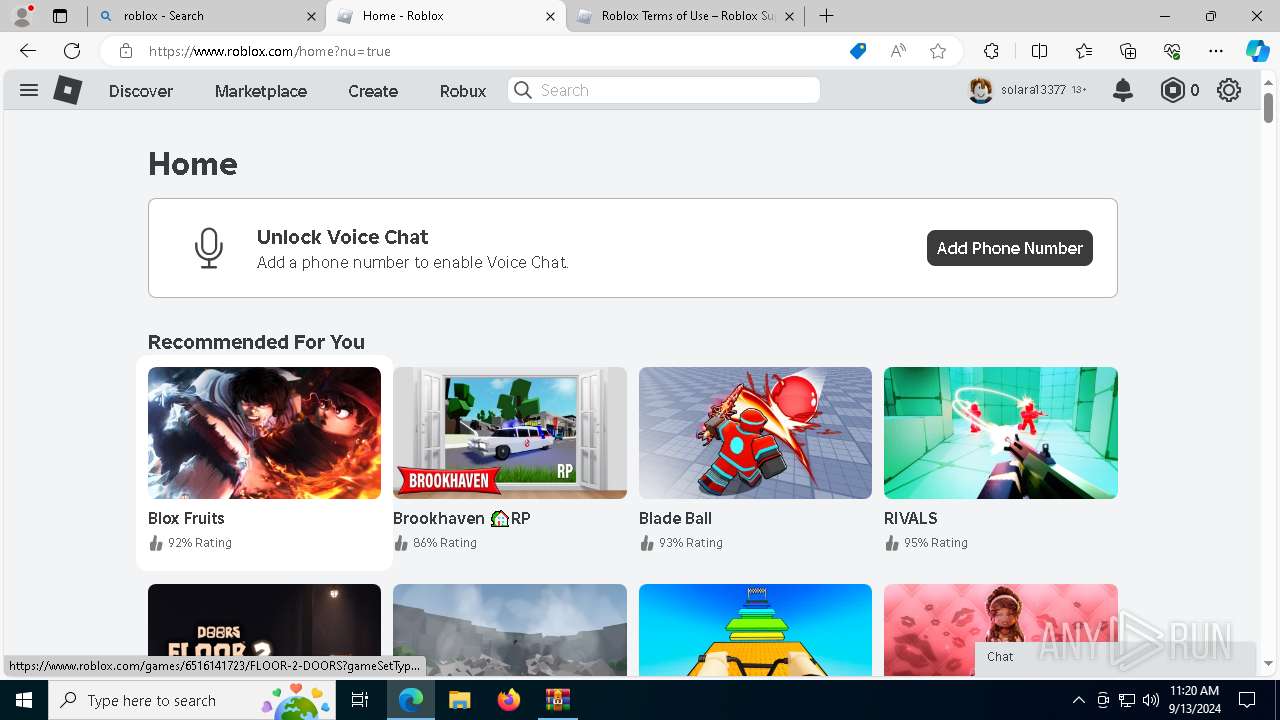Open the notifications bell
1280x720 pixels.
(x=1123, y=90)
